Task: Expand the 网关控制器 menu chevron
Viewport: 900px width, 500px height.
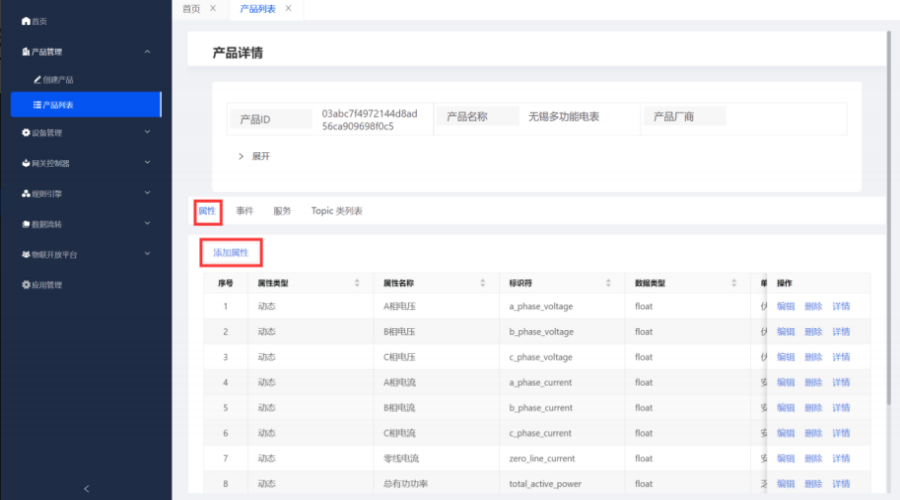Action: tap(148, 162)
